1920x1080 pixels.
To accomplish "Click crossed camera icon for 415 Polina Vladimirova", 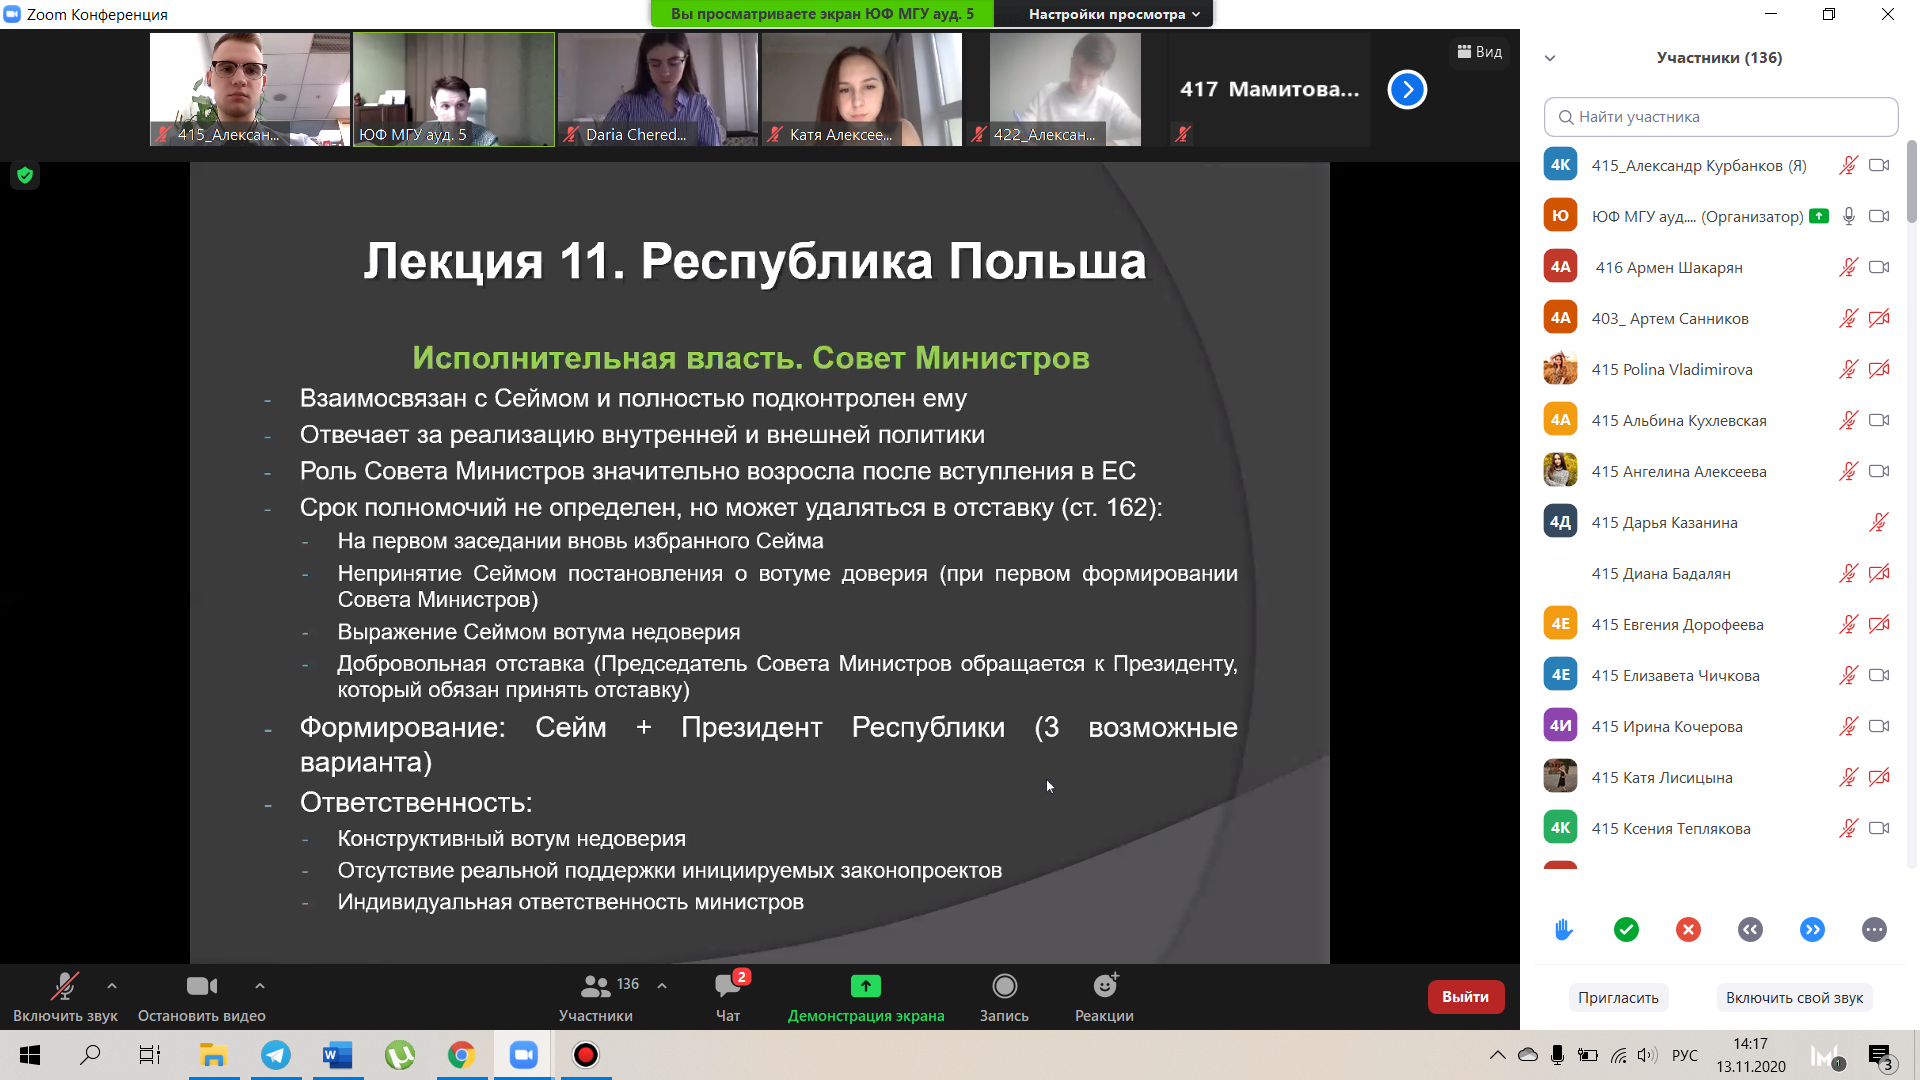I will 1879,369.
